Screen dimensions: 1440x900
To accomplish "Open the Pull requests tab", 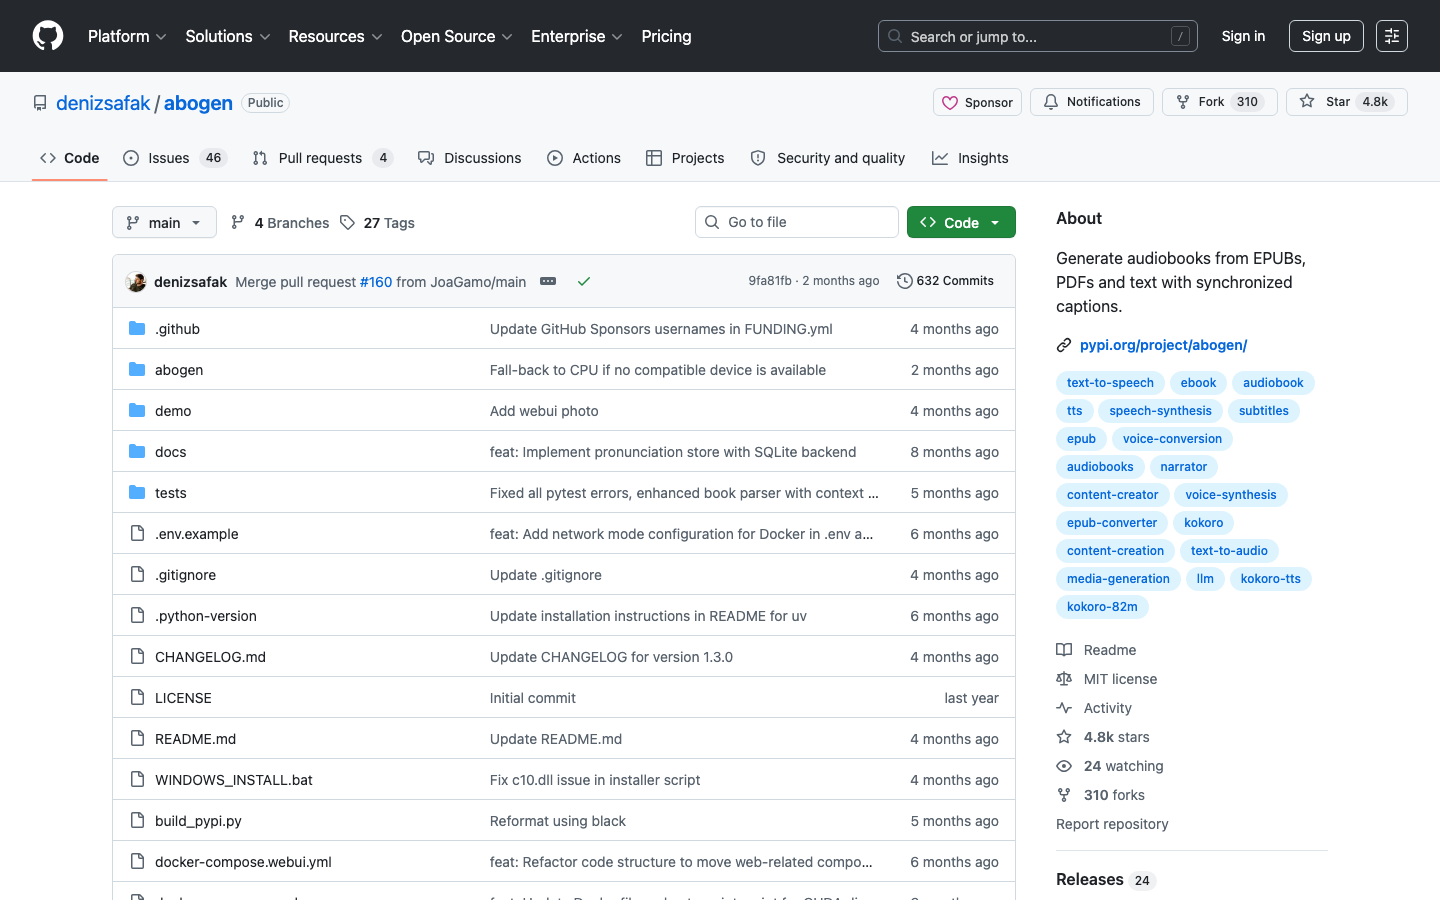I will (323, 158).
